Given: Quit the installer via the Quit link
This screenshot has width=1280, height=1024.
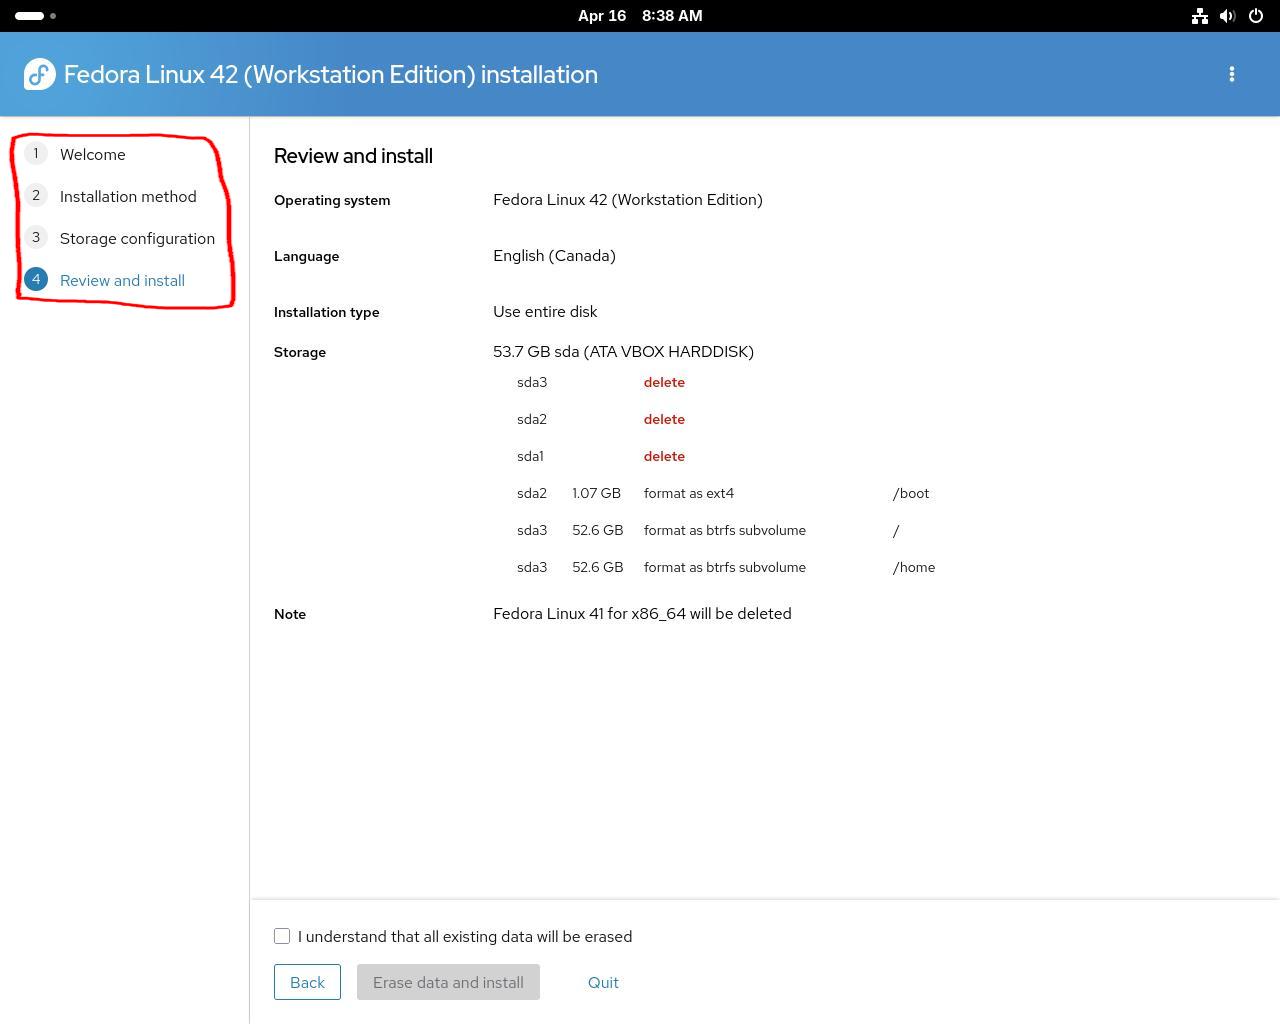Looking at the screenshot, I should pyautogui.click(x=603, y=982).
